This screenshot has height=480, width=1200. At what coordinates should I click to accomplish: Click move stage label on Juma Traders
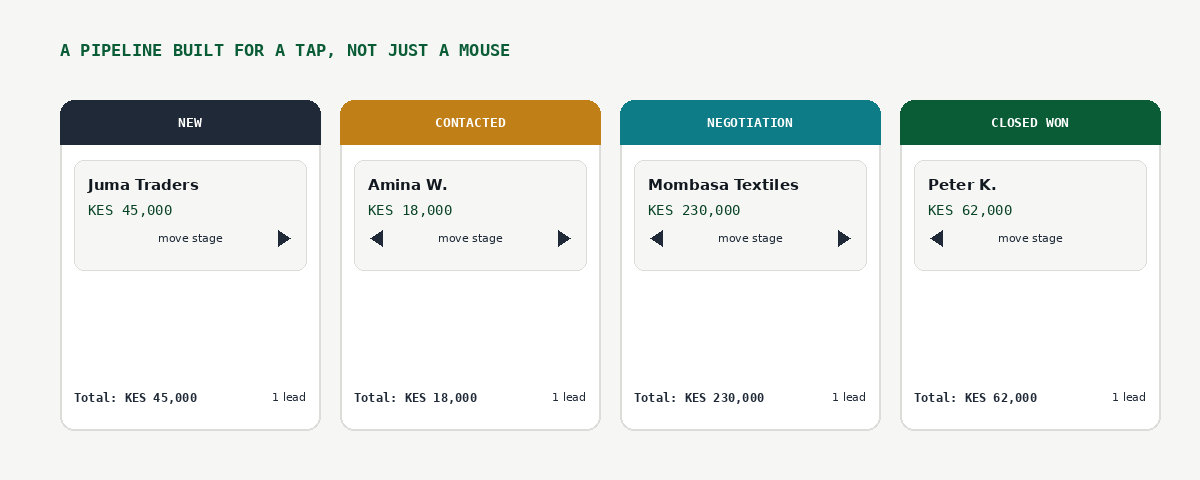point(190,238)
